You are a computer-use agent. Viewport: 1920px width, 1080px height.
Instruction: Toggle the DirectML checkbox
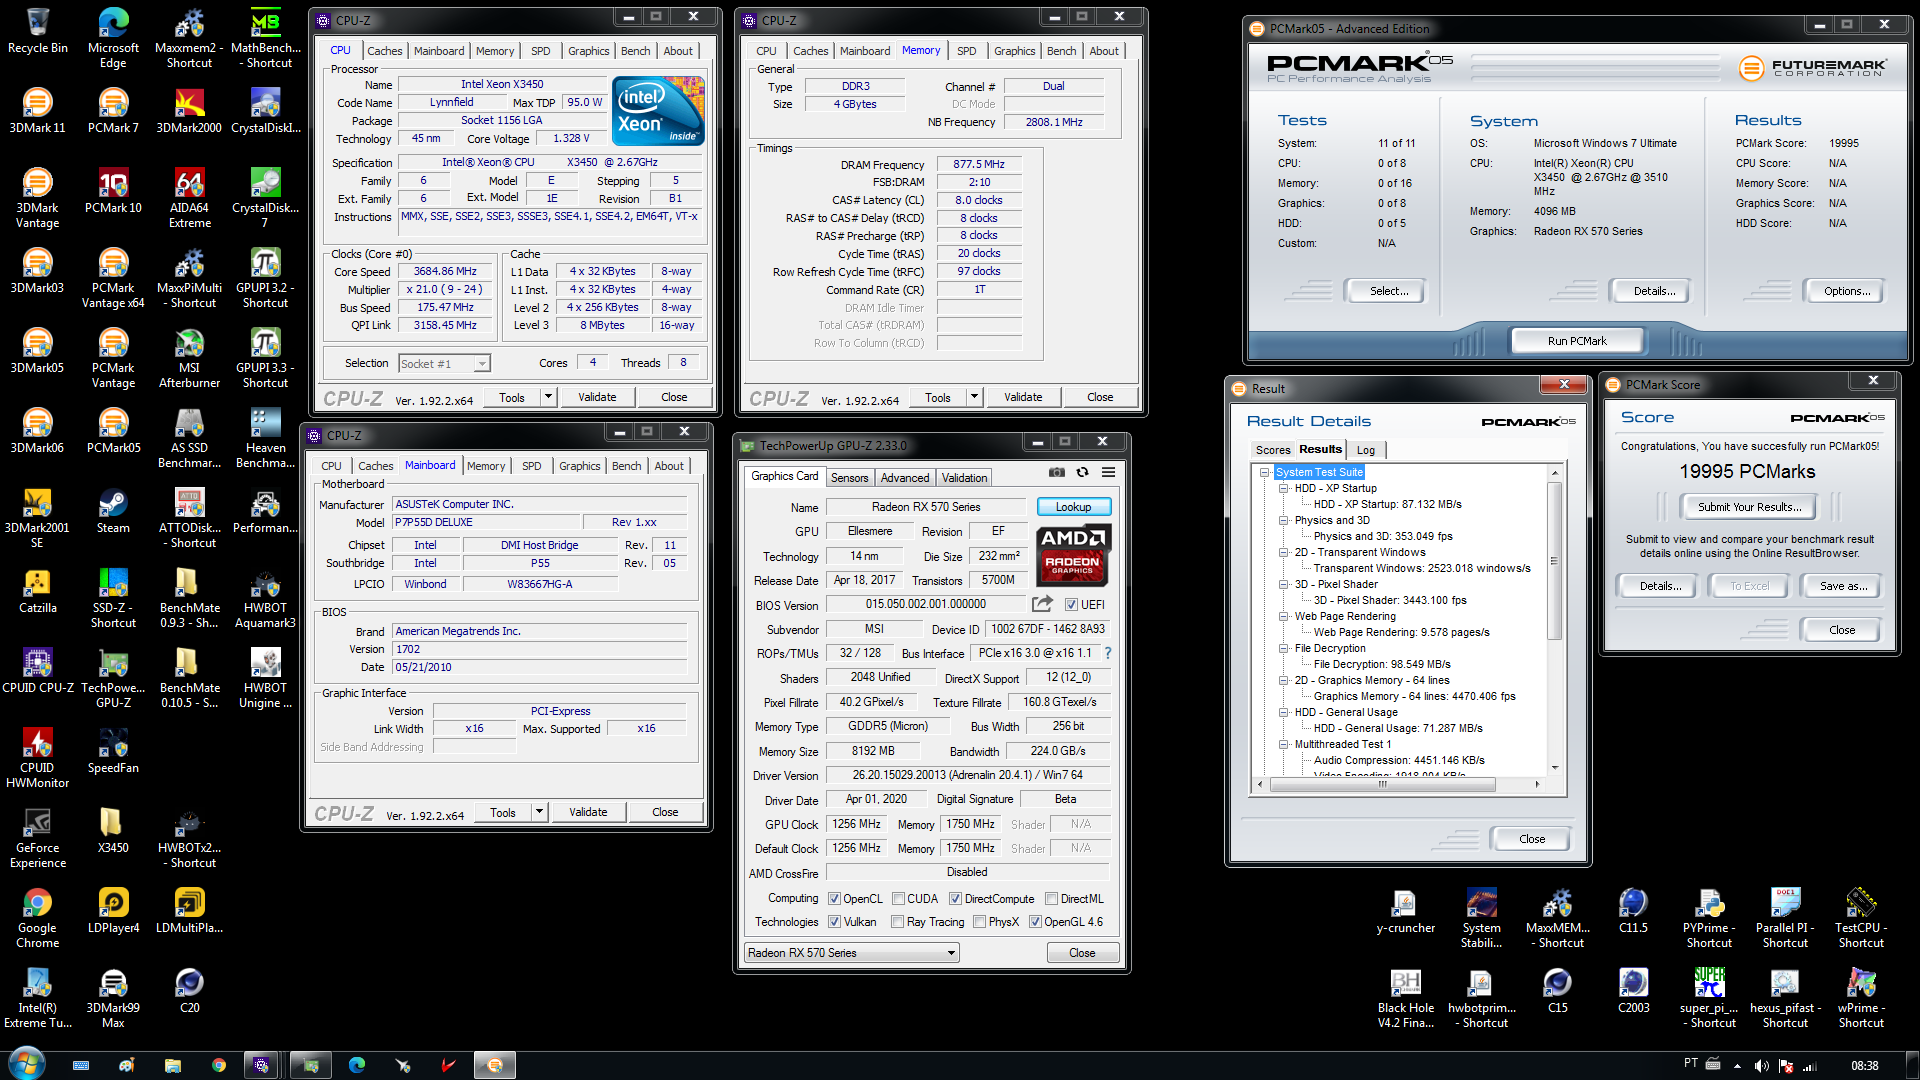coord(1051,899)
